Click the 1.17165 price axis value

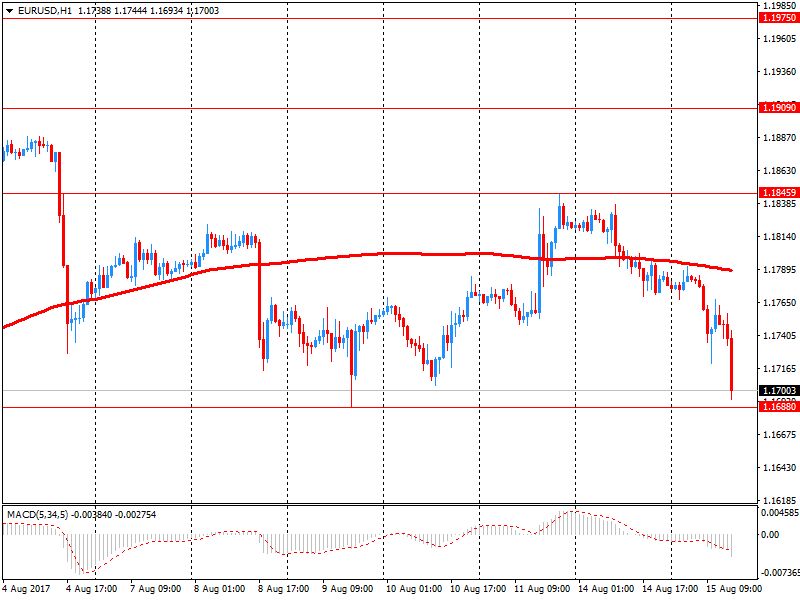[780, 369]
